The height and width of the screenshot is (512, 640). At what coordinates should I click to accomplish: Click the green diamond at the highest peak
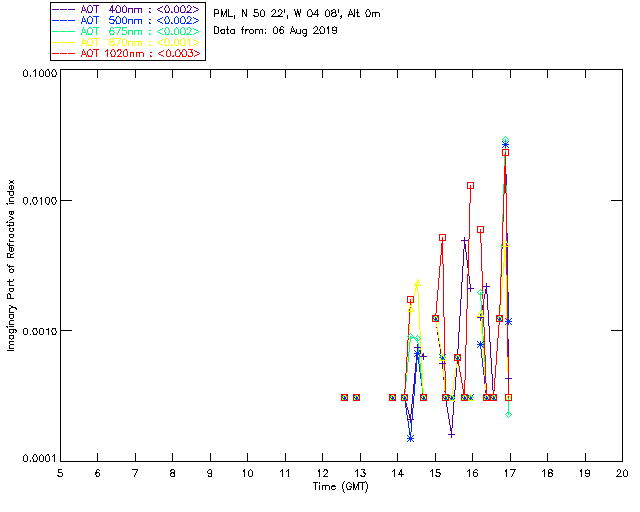[506, 140]
